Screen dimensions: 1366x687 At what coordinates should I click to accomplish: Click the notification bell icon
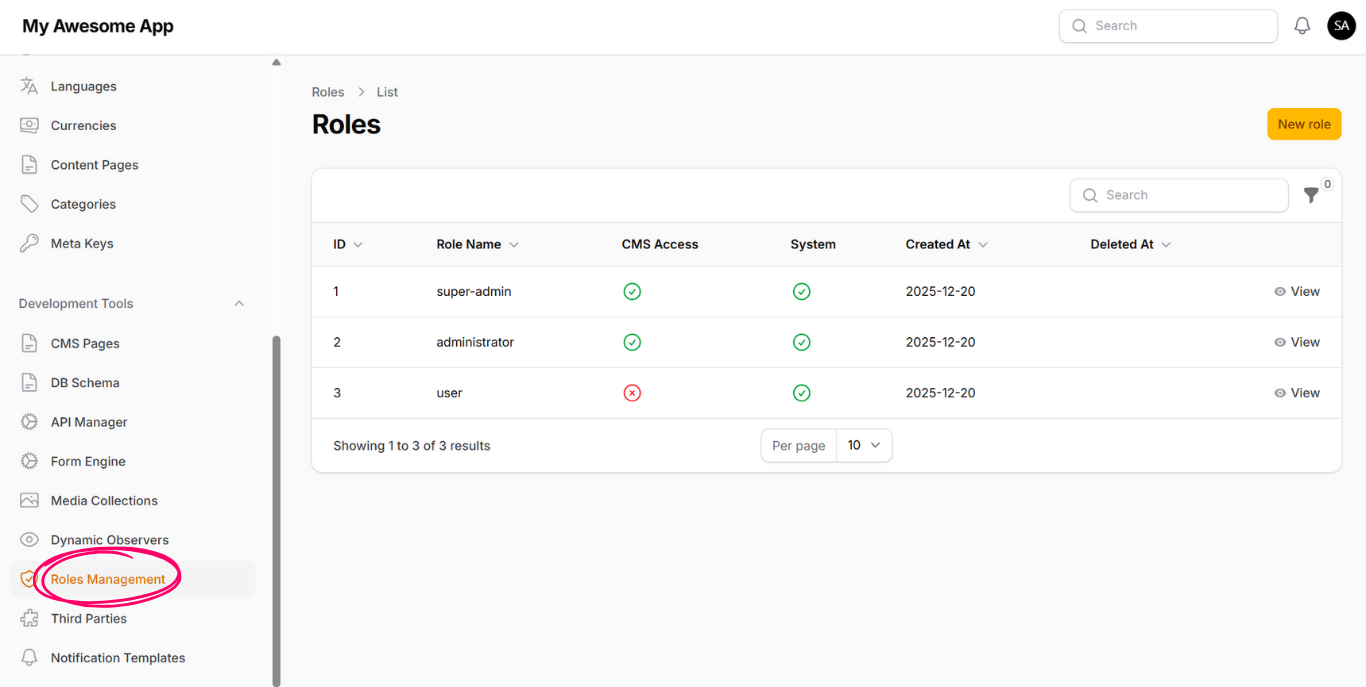(1302, 26)
